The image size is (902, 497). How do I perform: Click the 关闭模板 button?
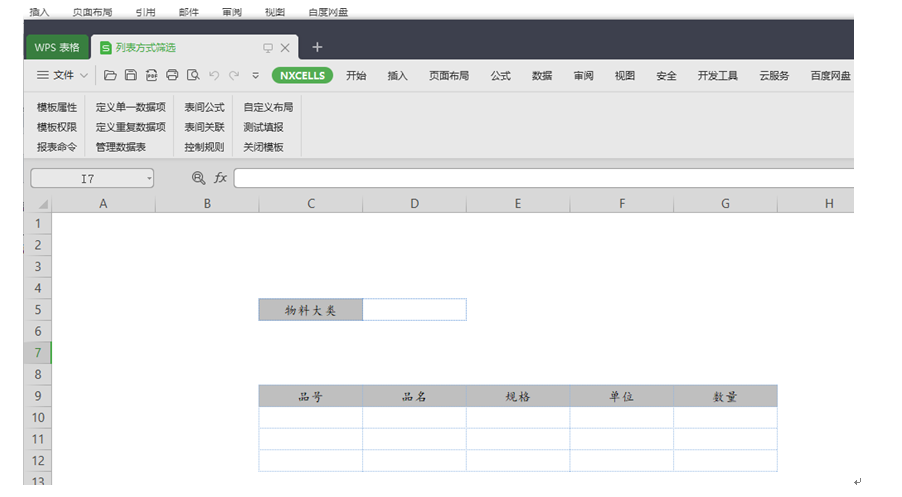pos(263,147)
